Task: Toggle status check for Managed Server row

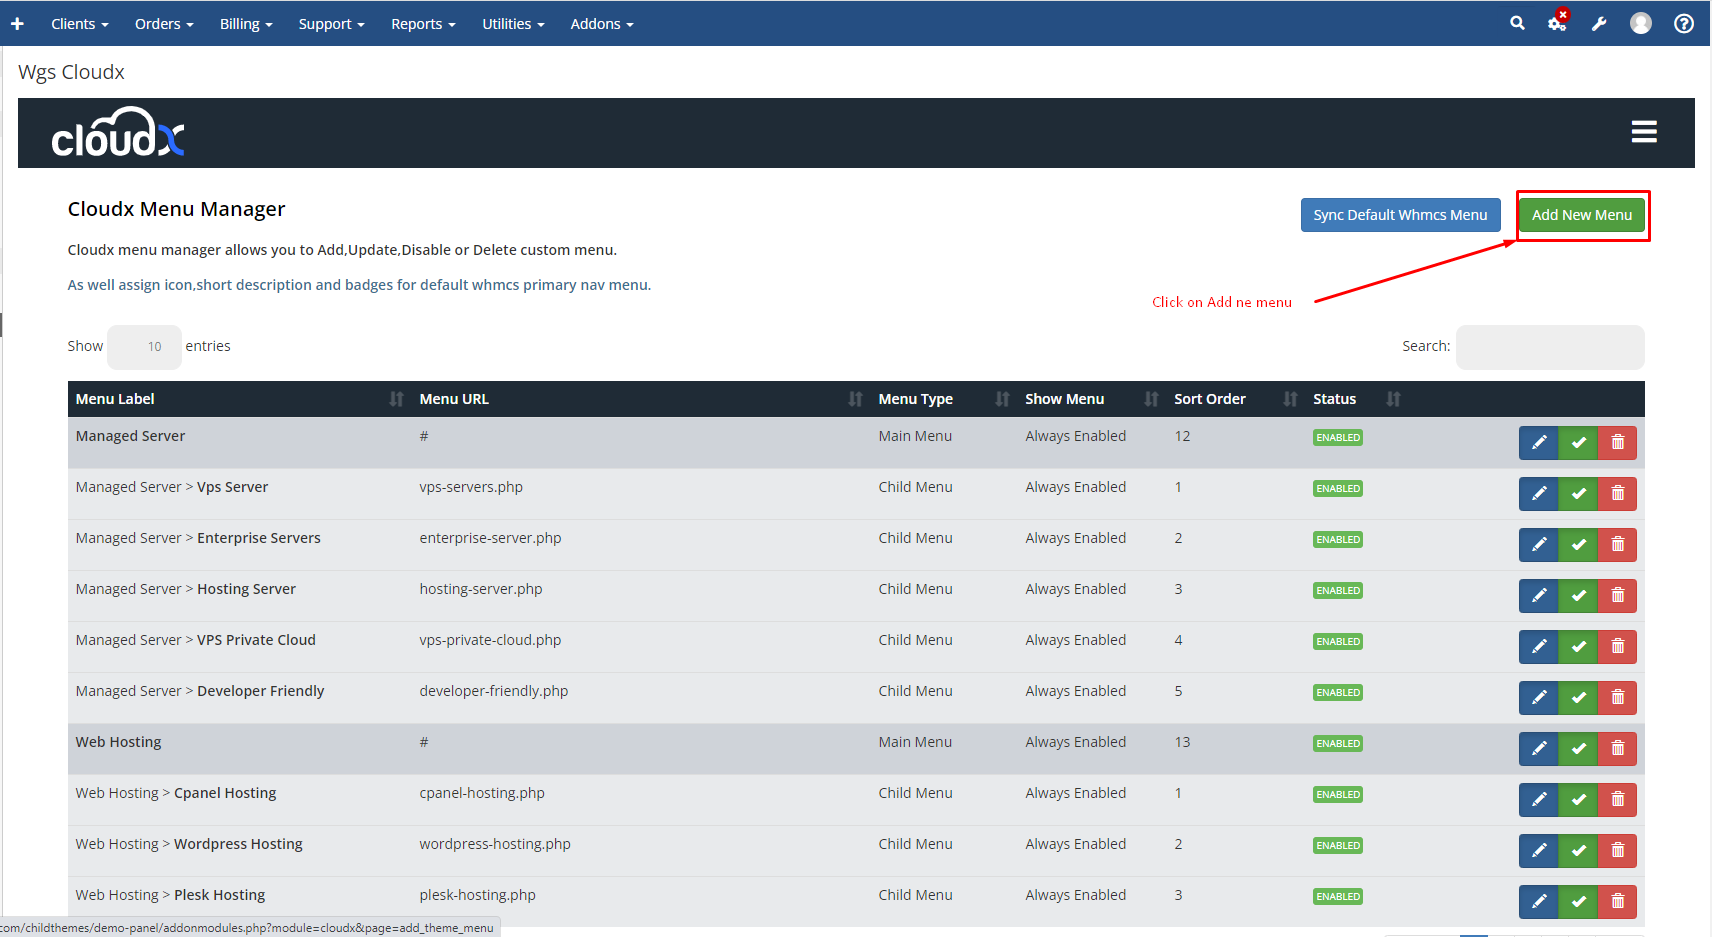Action: point(1578,443)
